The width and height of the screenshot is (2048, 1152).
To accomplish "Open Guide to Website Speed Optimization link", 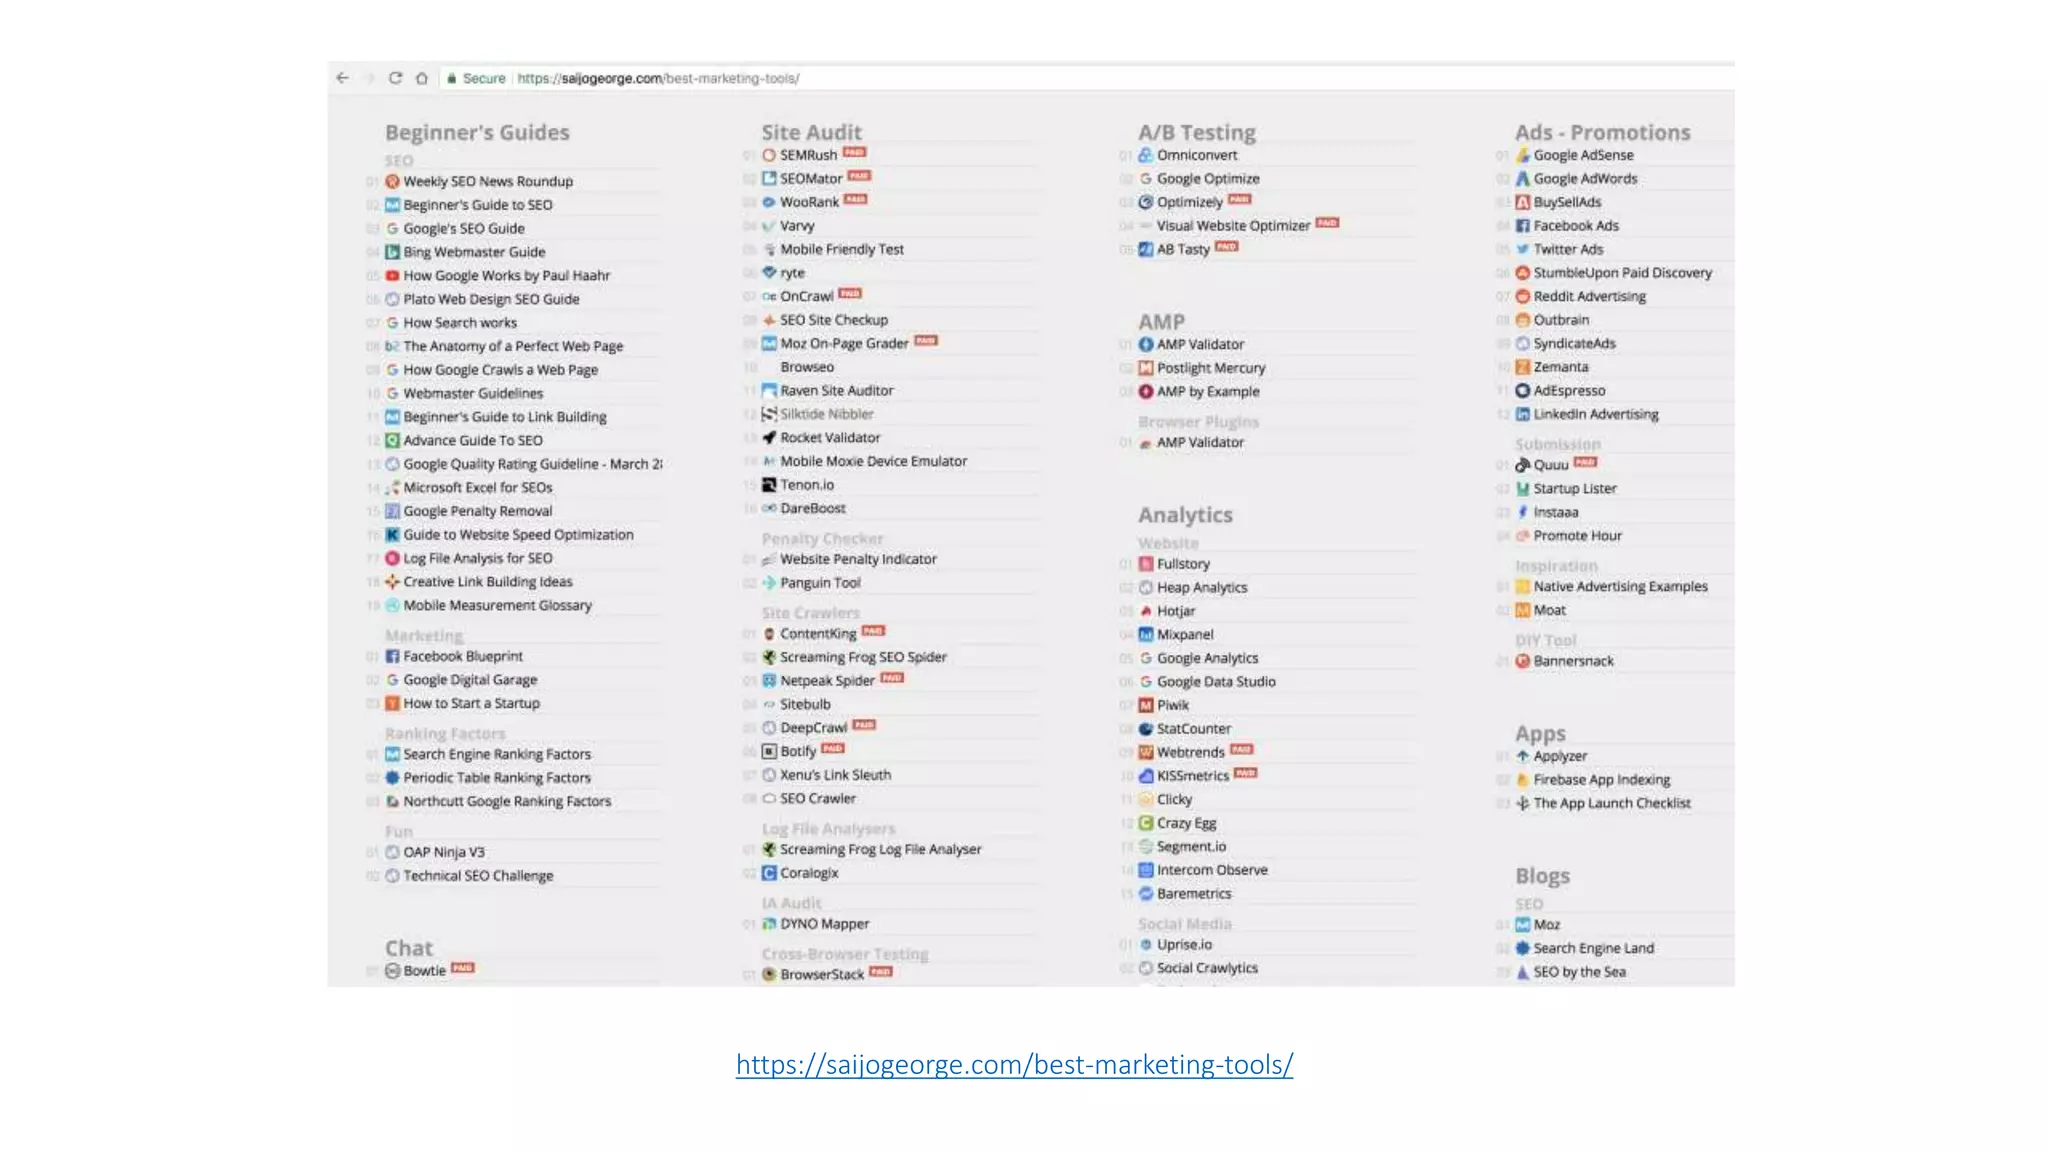I will (518, 535).
